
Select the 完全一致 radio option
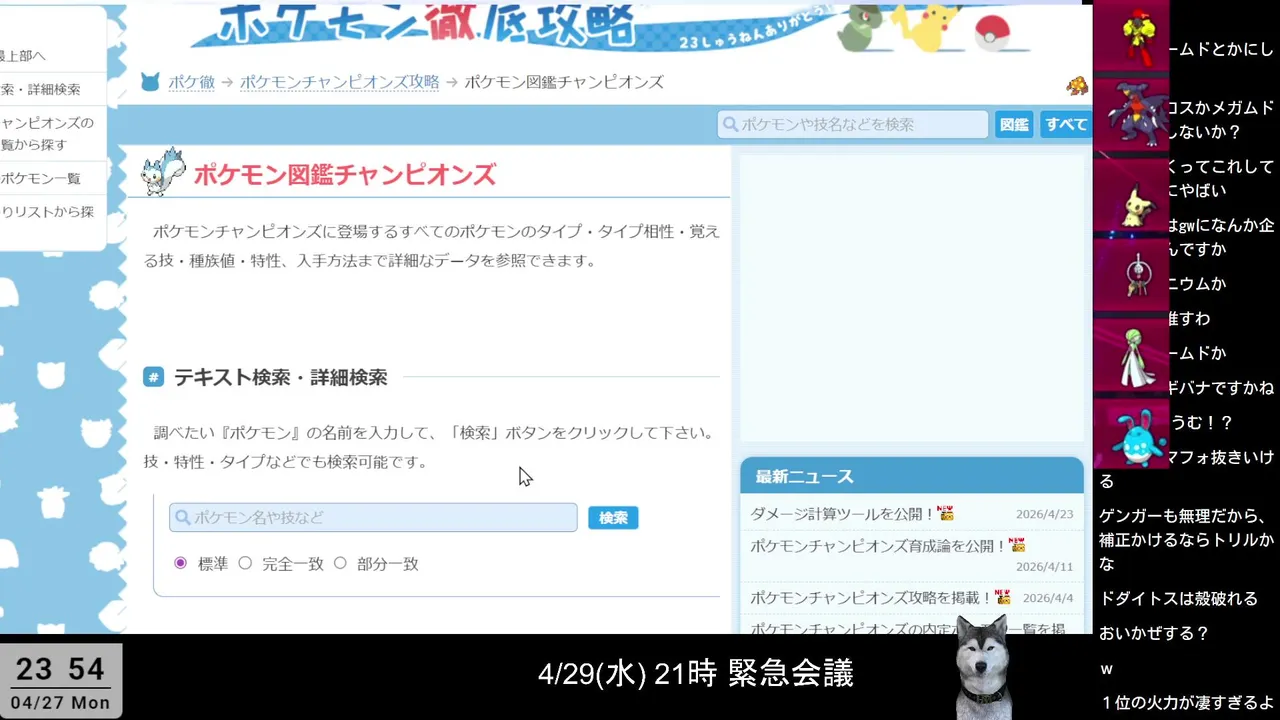pyautogui.click(x=245, y=563)
